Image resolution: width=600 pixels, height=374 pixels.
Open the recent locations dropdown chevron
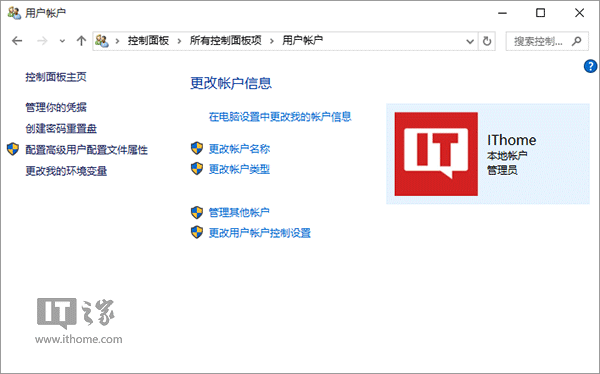click(62, 41)
